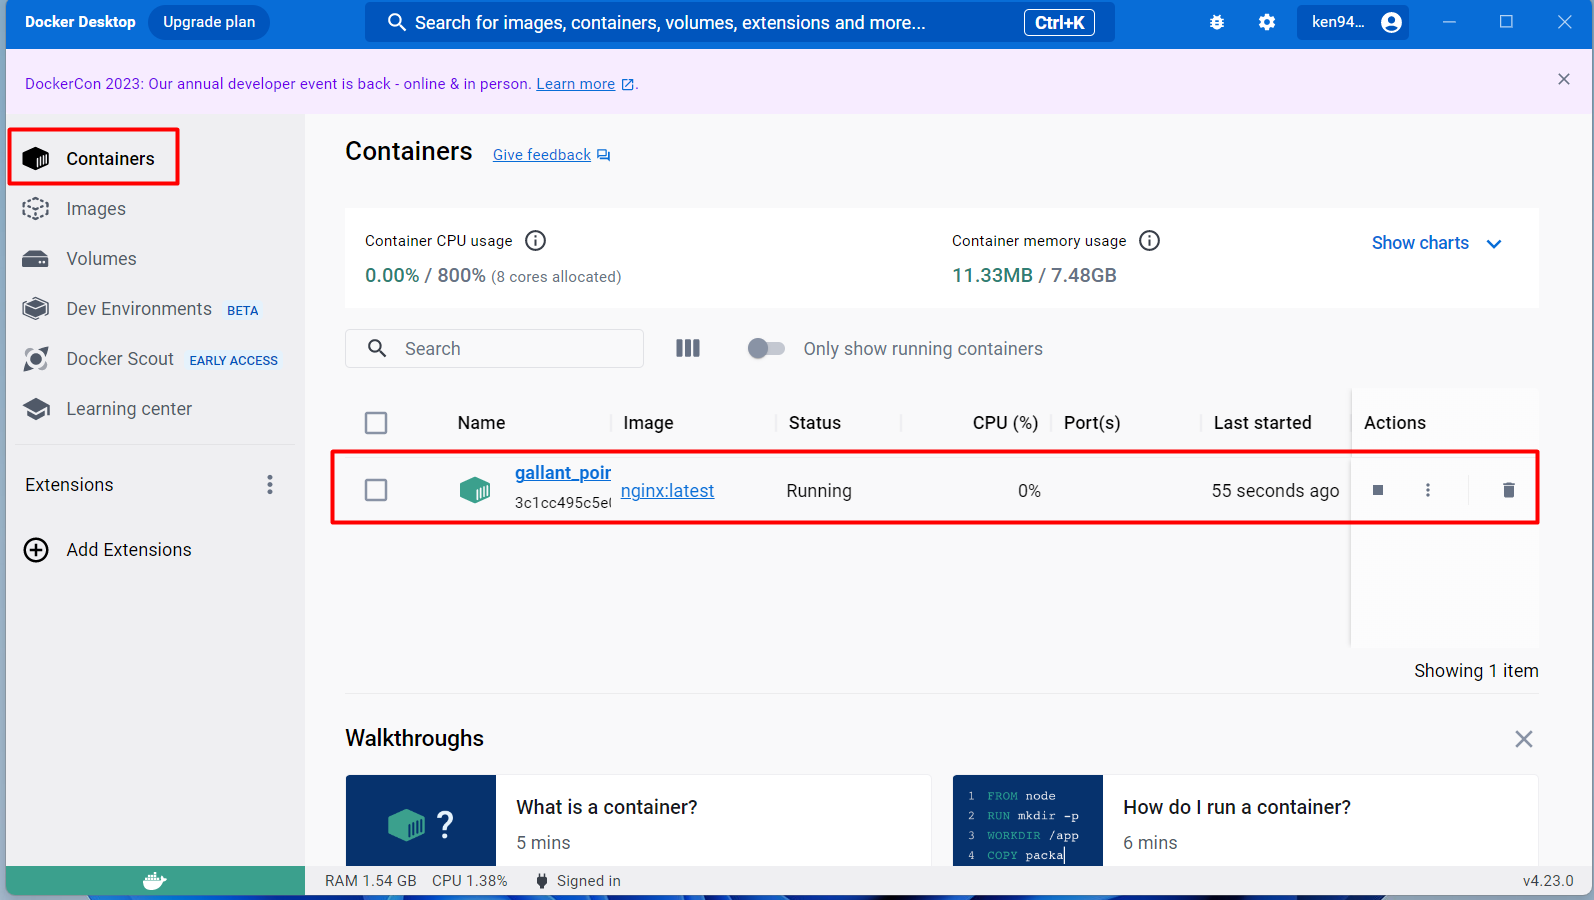1594x900 pixels.
Task: Open Docker Desktop settings gear
Action: 1267,22
